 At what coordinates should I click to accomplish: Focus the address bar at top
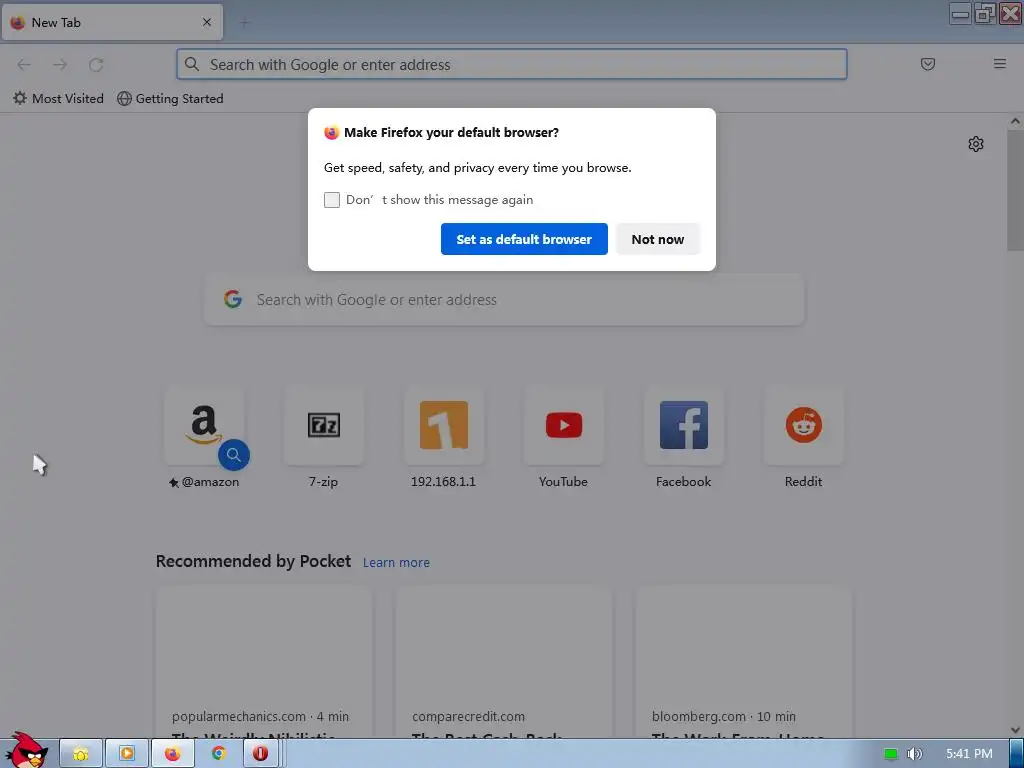[512, 64]
